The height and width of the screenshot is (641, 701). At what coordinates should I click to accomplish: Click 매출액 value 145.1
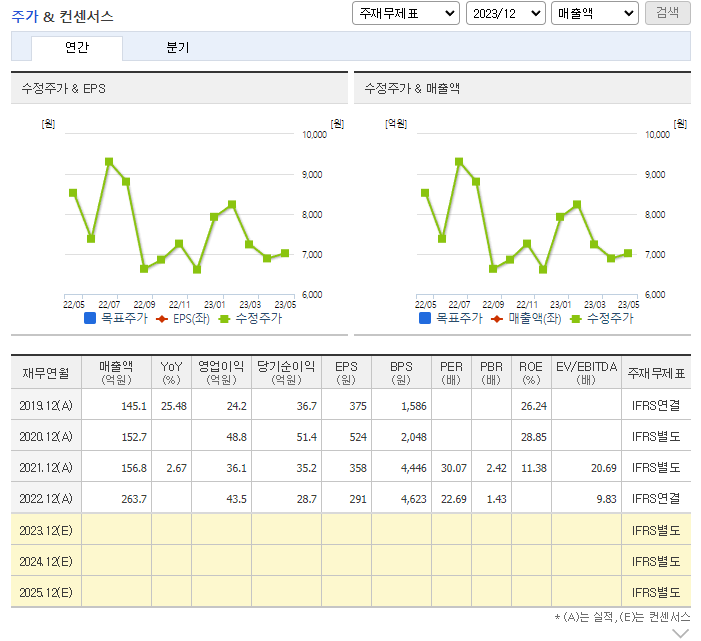[x=134, y=406]
